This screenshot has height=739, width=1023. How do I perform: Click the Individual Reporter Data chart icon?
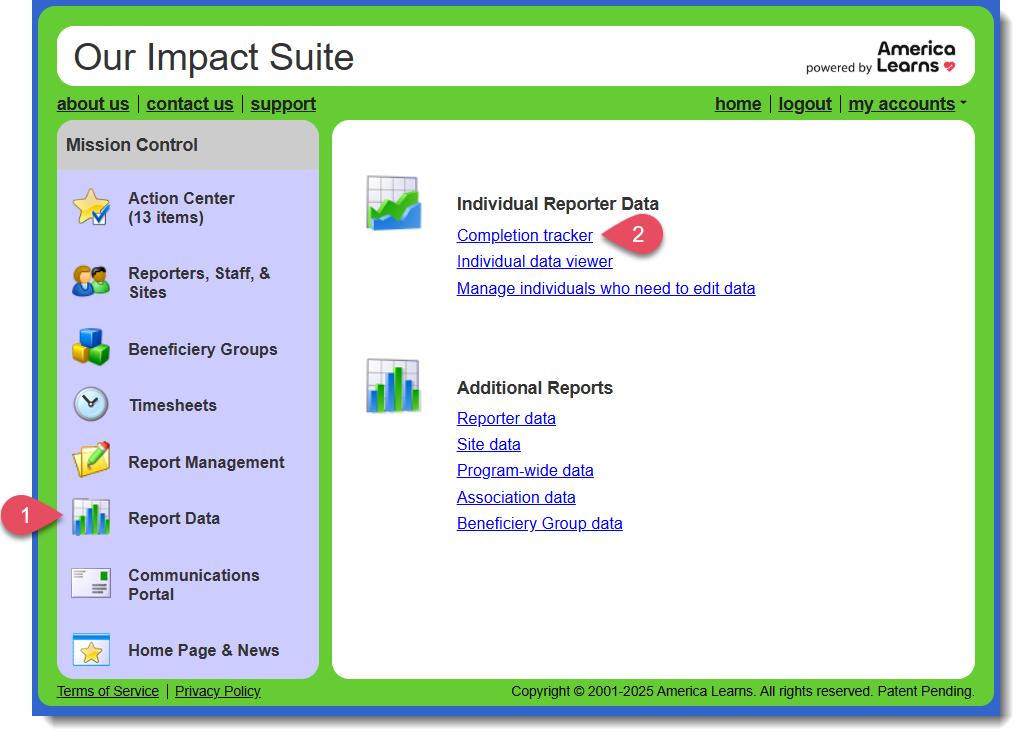click(x=393, y=203)
